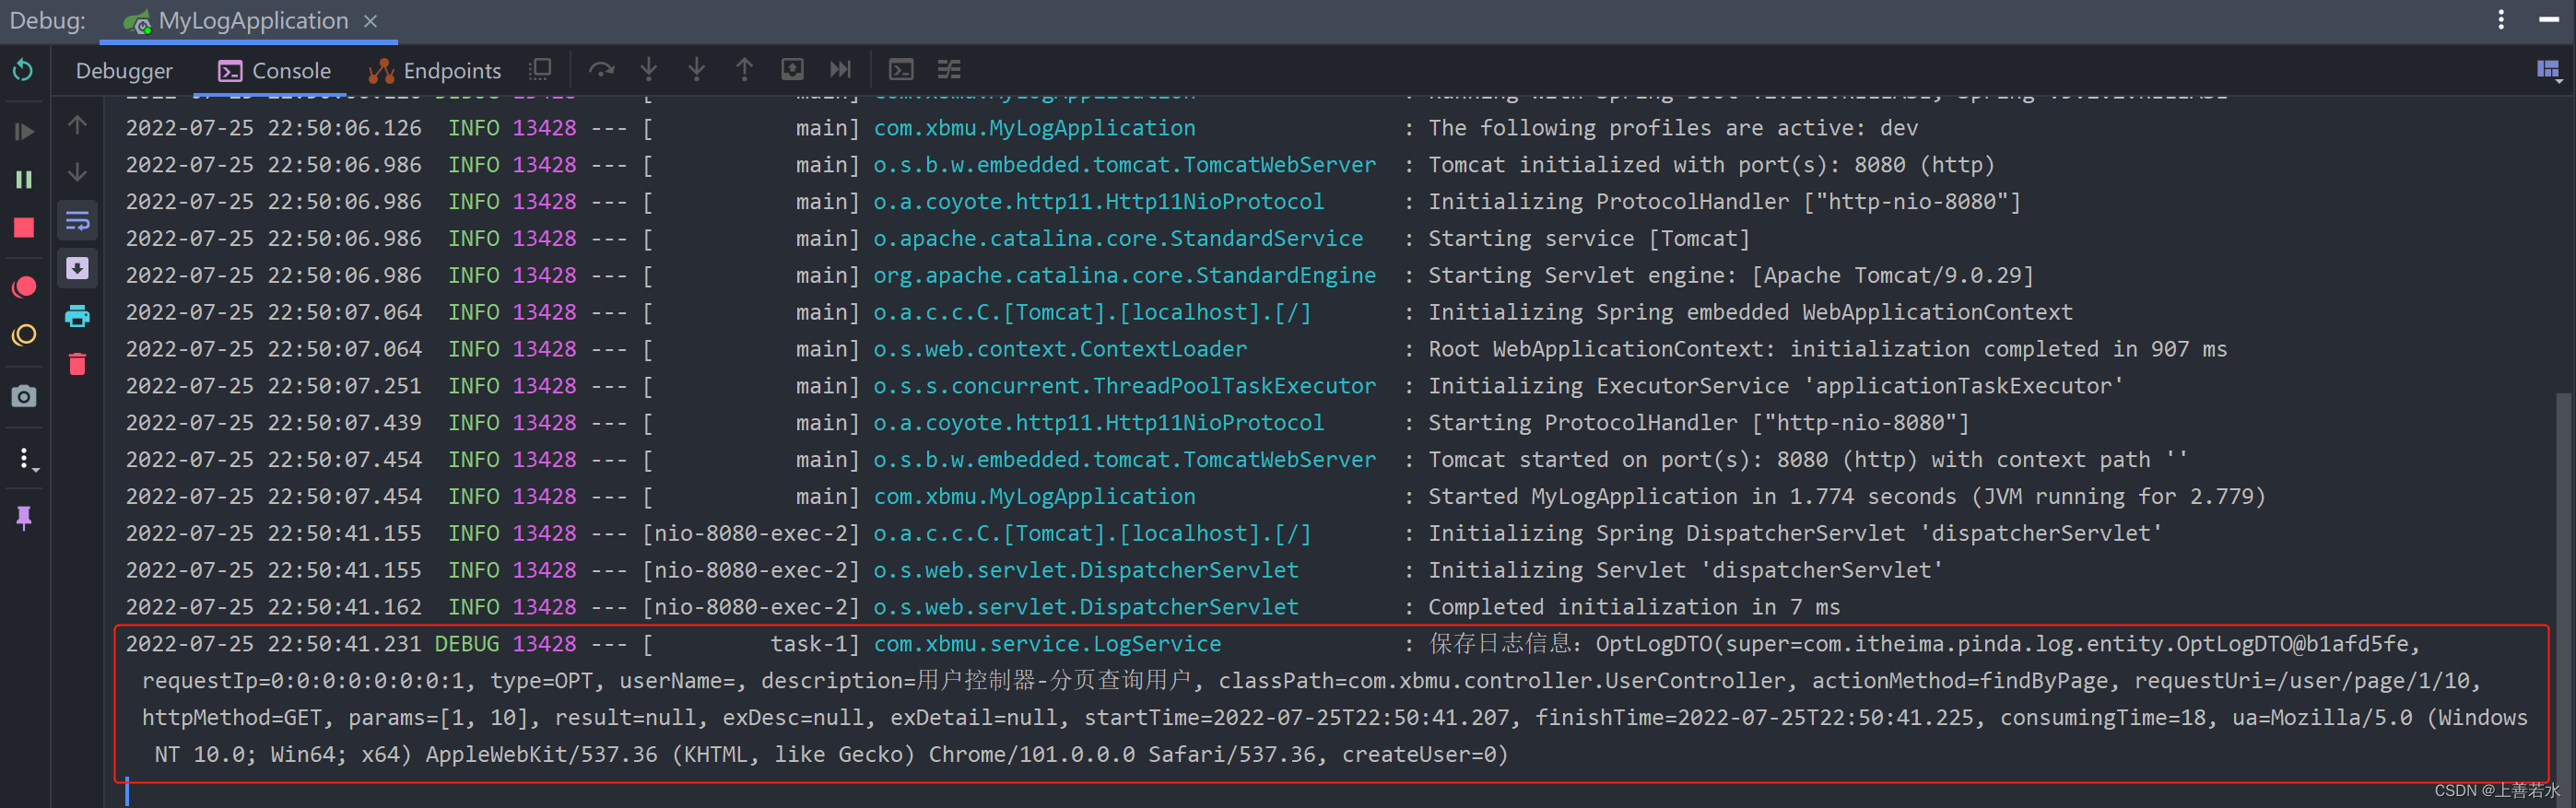The height and width of the screenshot is (808, 2576).
Task: Clear all console output with trash icon
Action: pos(77,364)
